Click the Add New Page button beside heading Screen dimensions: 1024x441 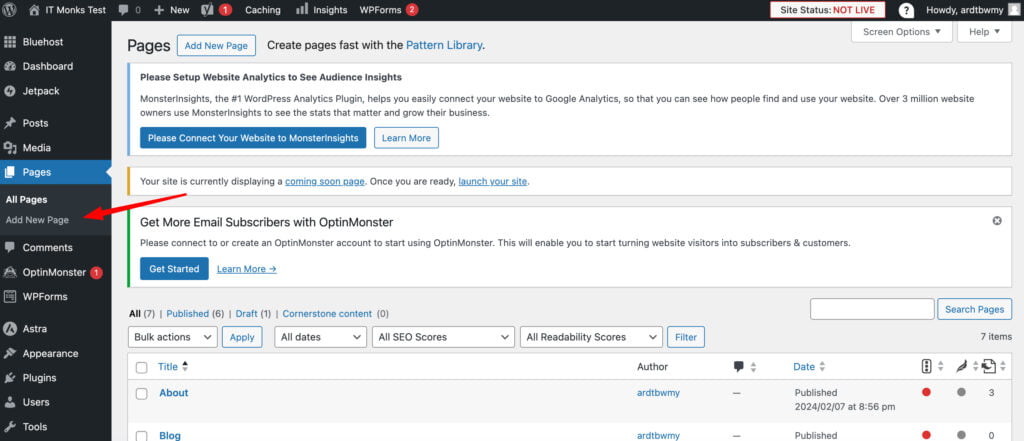(x=216, y=46)
